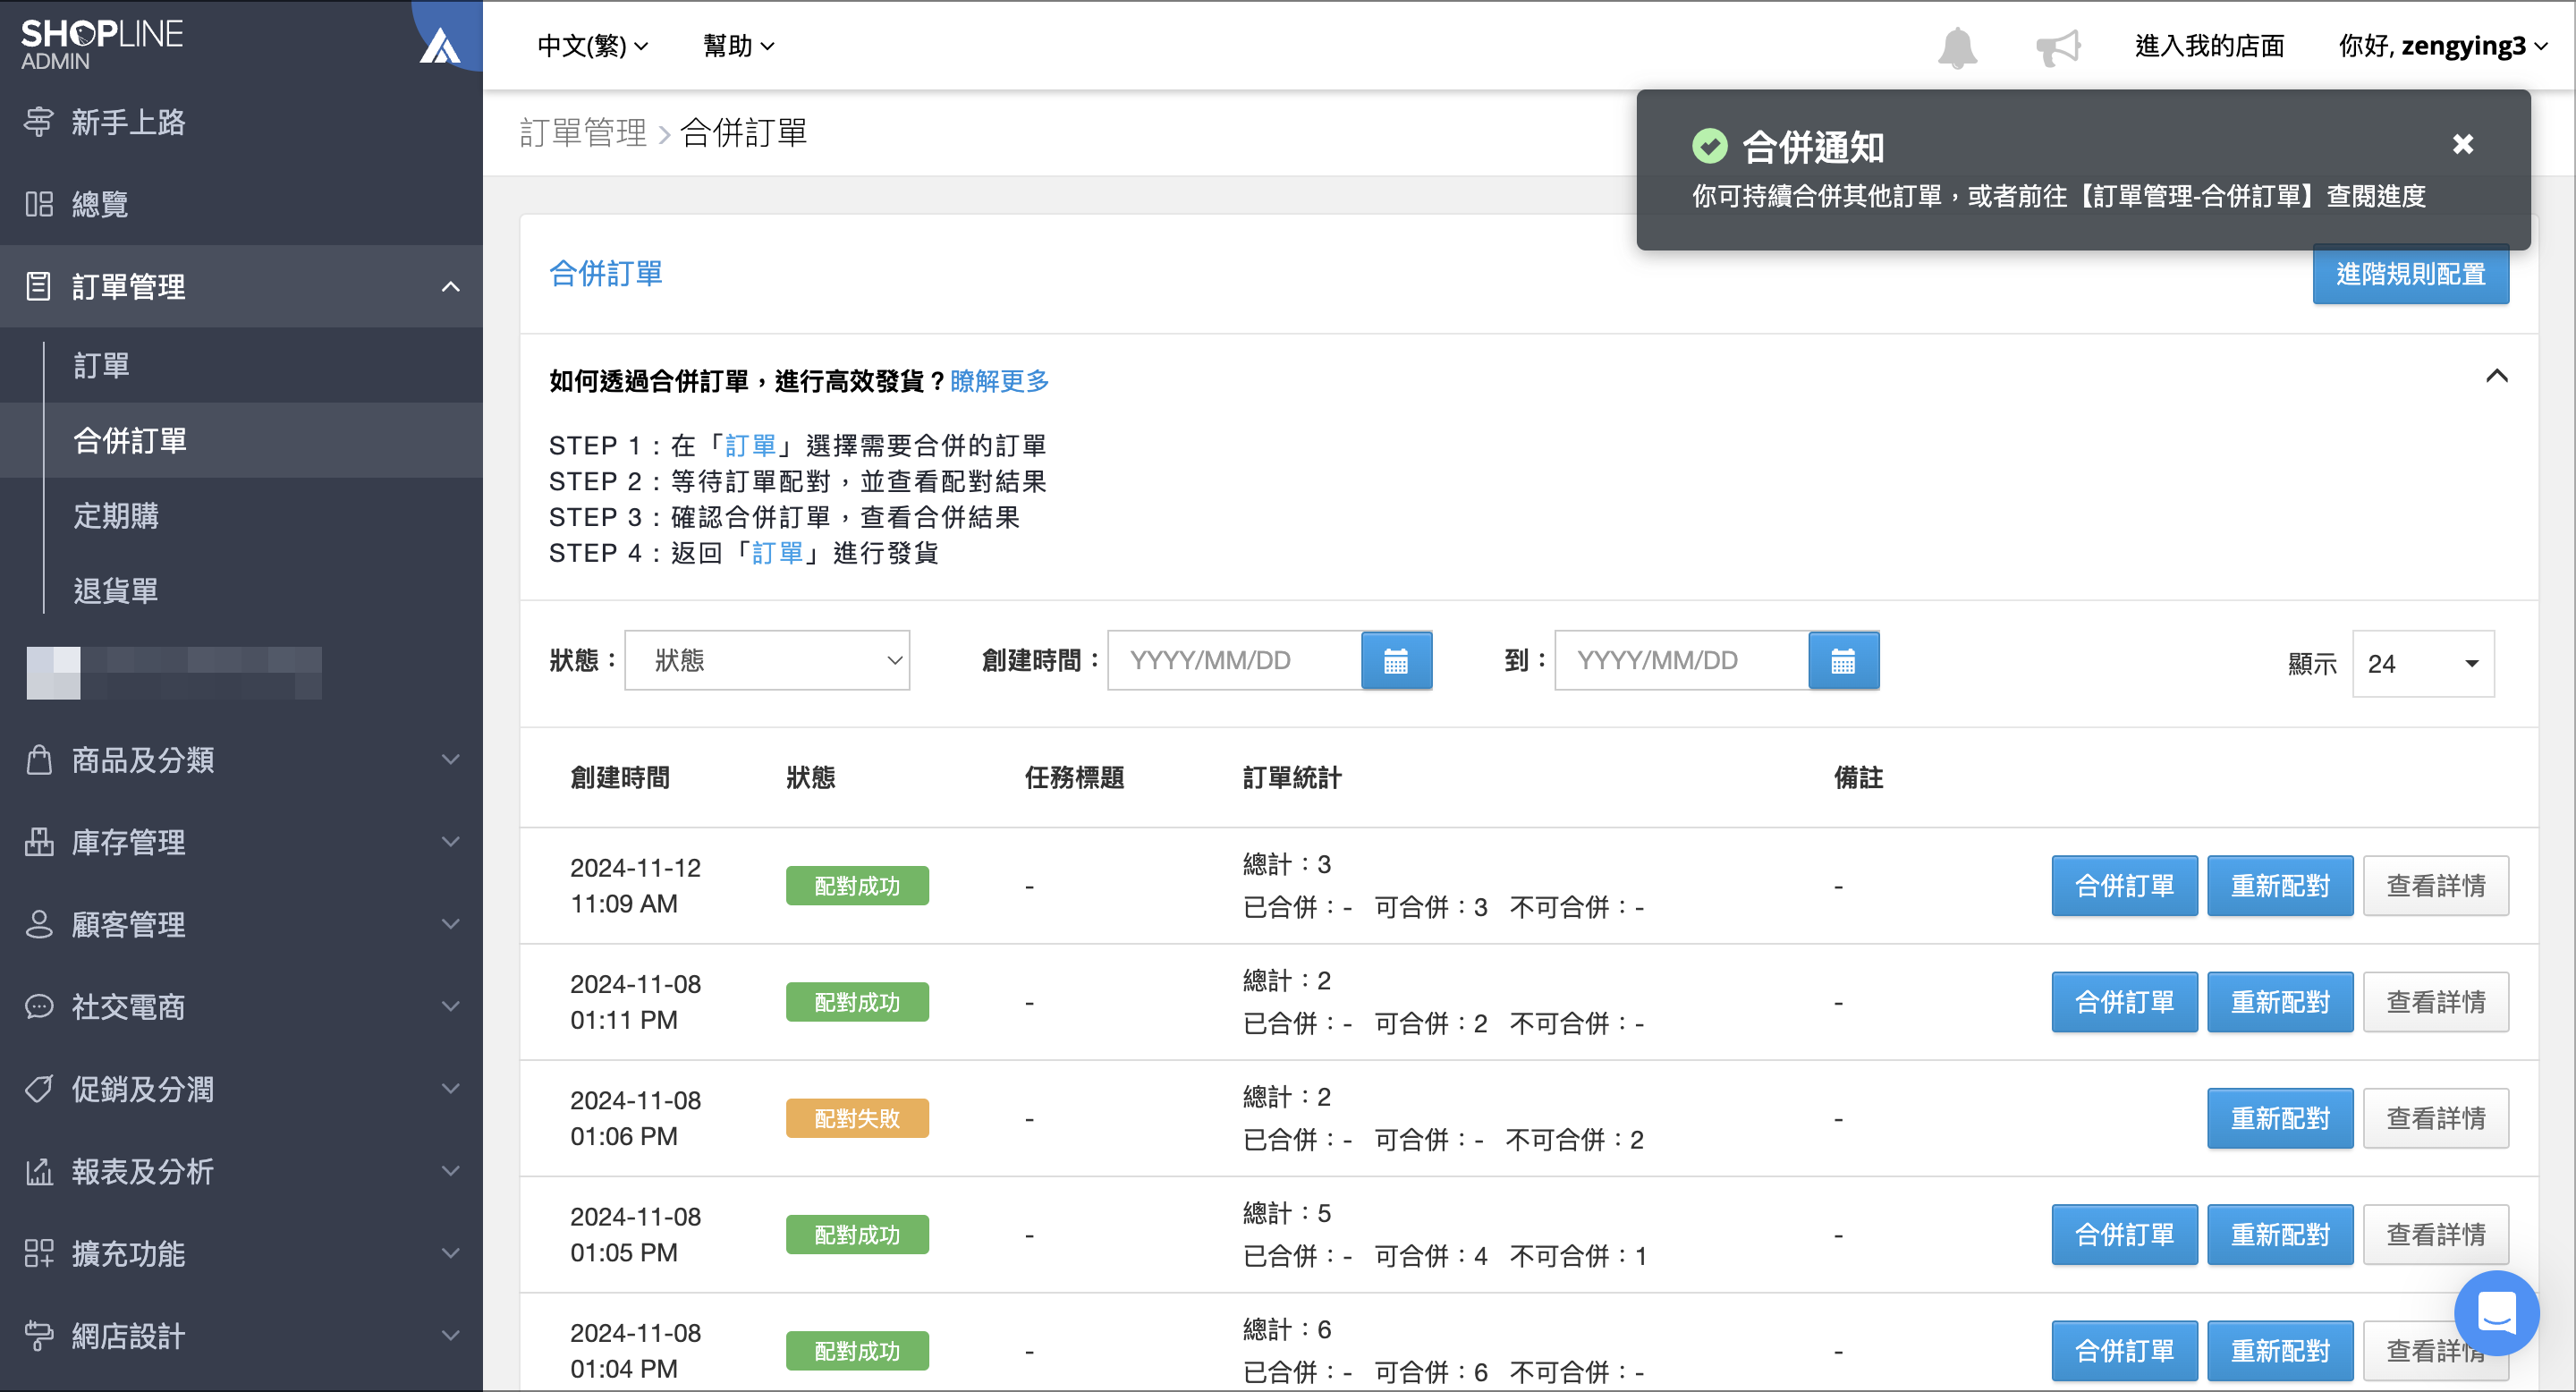Expand the 促銷及分潤 menu chevron
Viewport: 2576px width, 1392px height.
[451, 1088]
